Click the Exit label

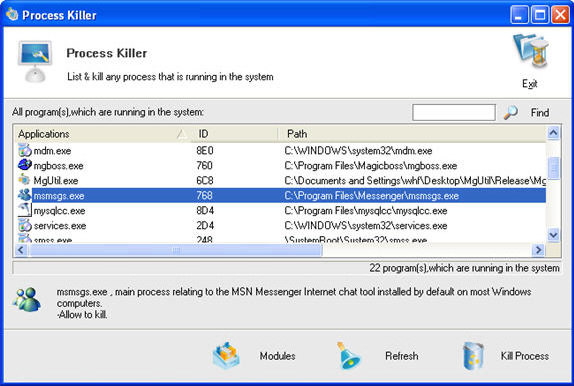click(529, 84)
